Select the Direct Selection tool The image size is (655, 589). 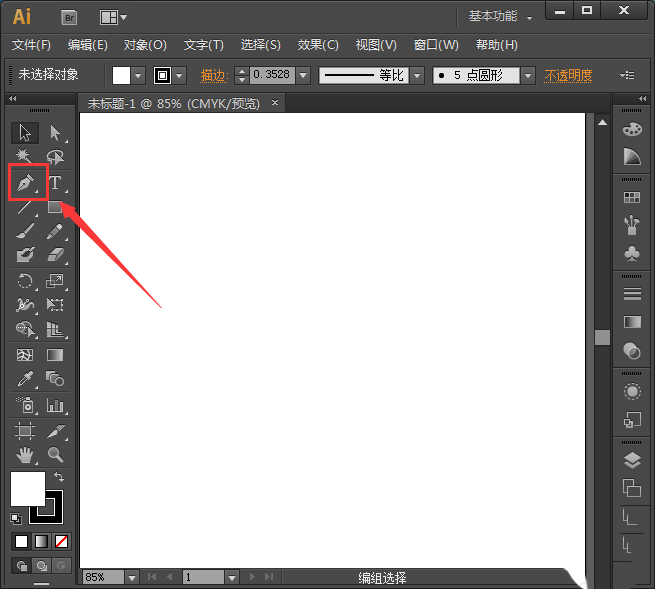[55, 133]
